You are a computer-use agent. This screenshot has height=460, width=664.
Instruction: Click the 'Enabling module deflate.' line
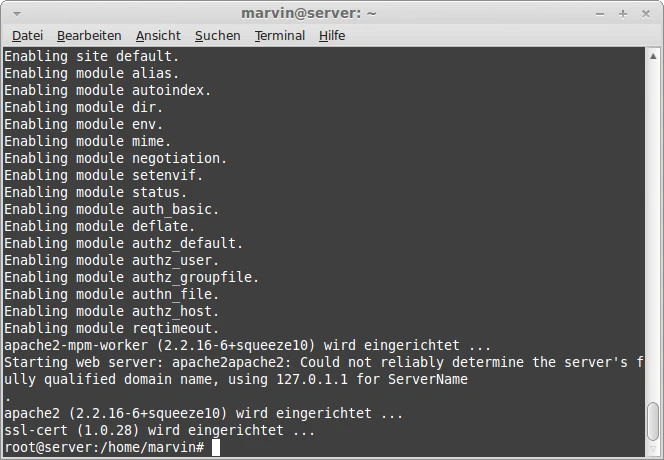tap(100, 226)
